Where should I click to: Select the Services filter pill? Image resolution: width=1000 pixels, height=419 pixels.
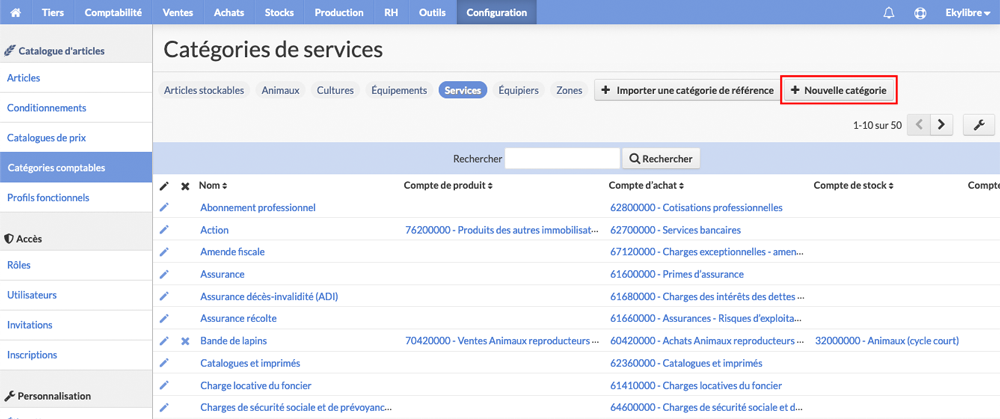coord(463,91)
